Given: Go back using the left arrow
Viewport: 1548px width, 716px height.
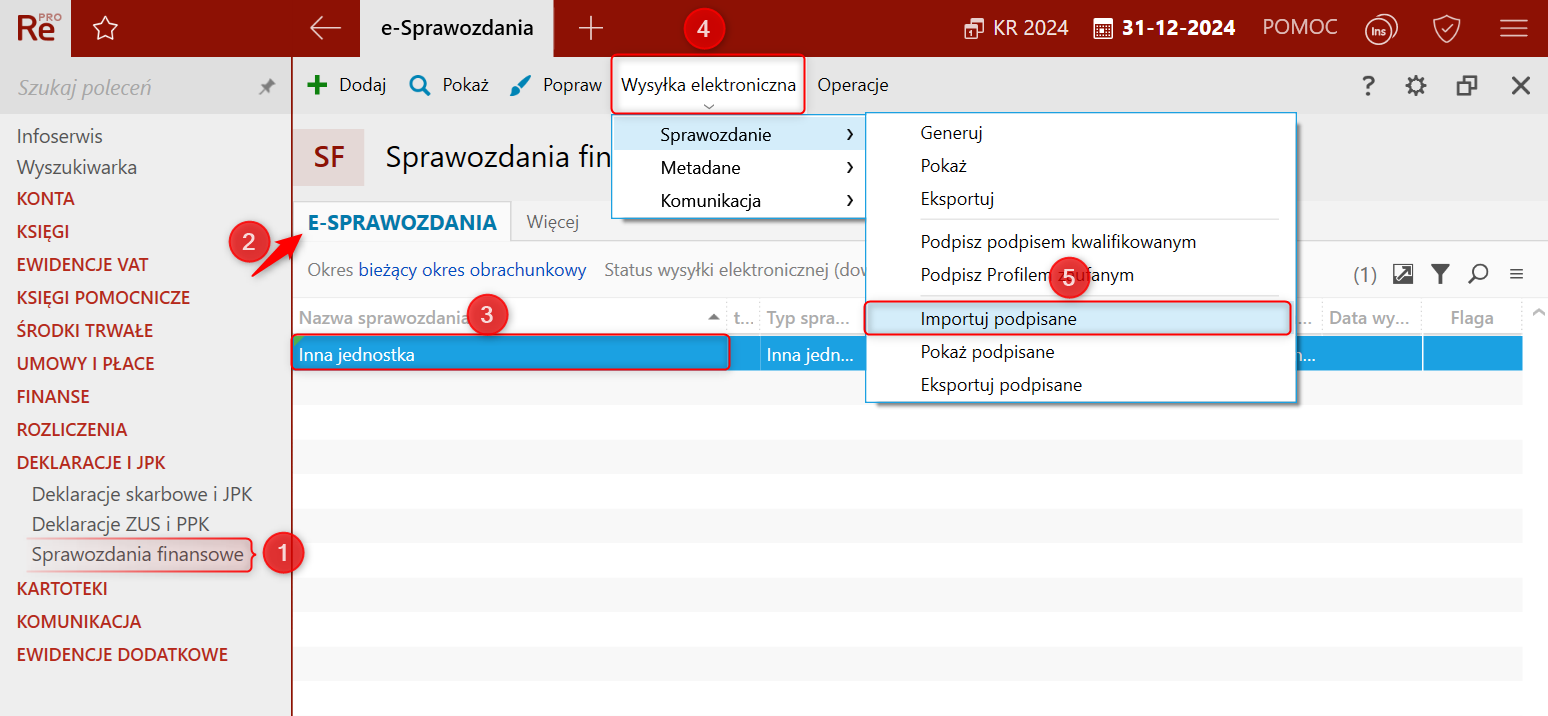Looking at the screenshot, I should (326, 28).
